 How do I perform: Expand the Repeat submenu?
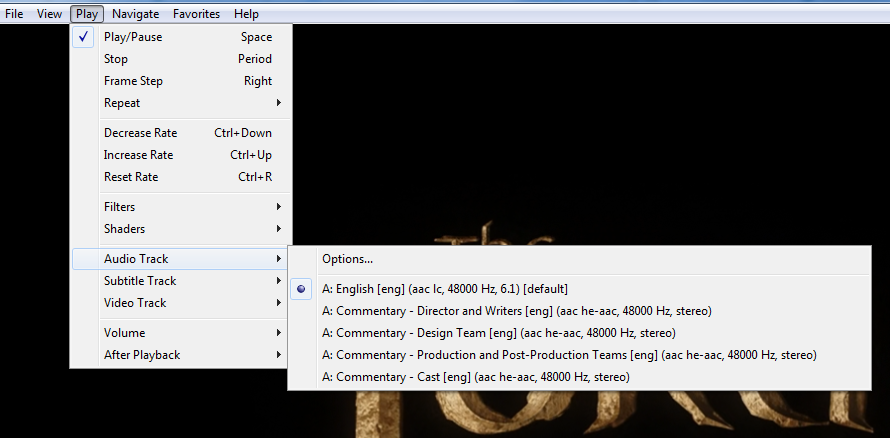[x=181, y=103]
